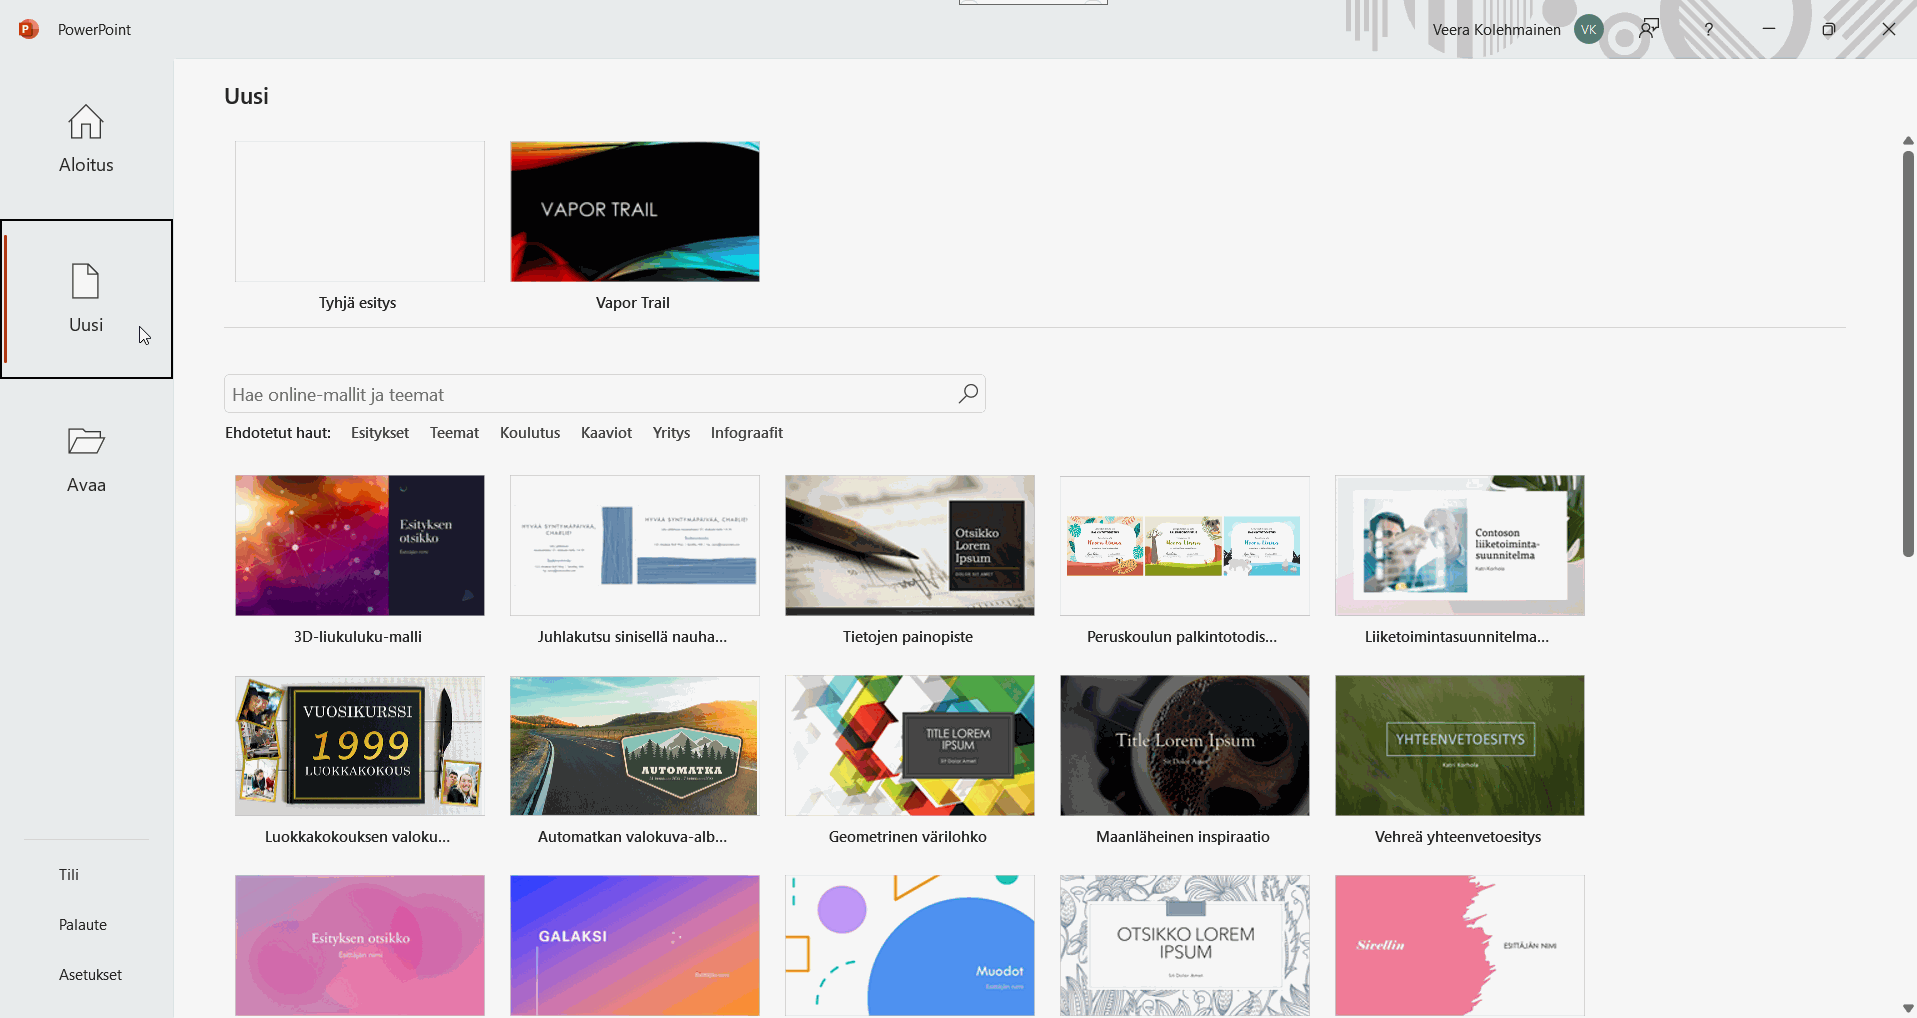
Task: Pick the Geometrinen värilohko template
Action: [910, 745]
